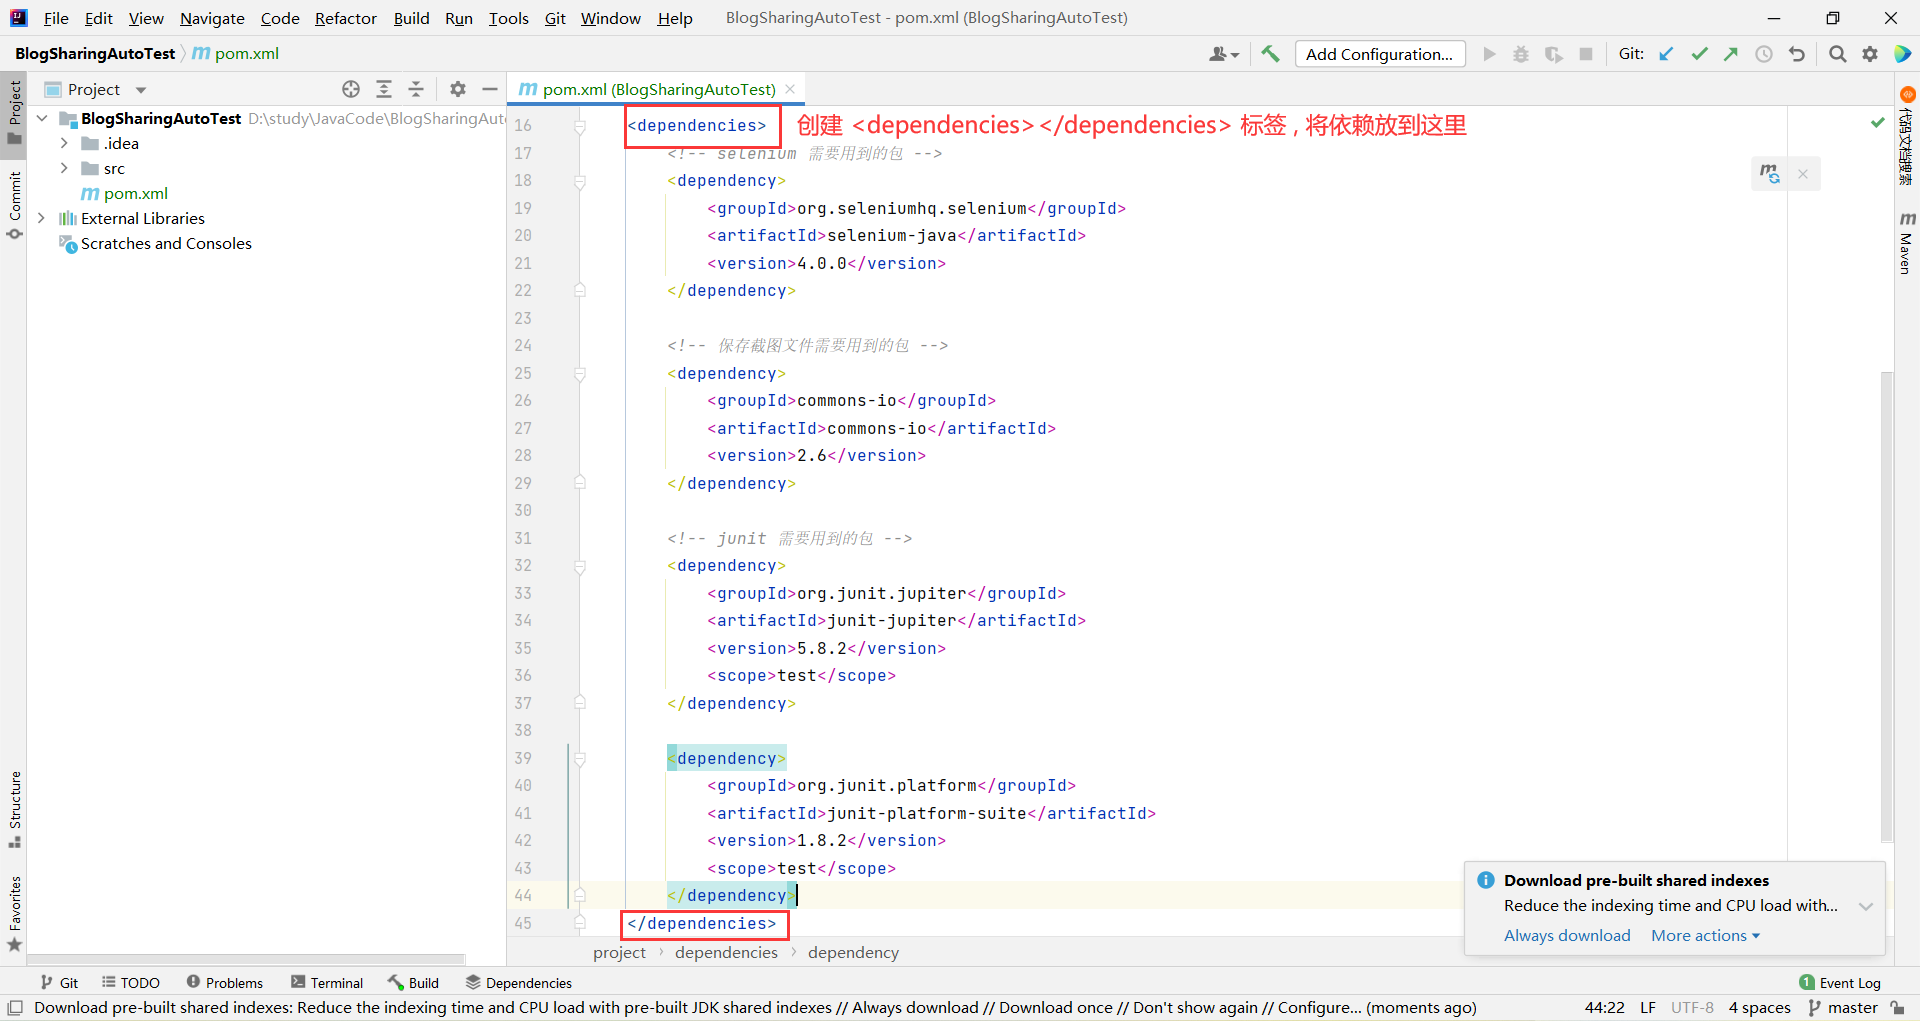
Task: Open the TODO tool window
Action: click(x=131, y=983)
